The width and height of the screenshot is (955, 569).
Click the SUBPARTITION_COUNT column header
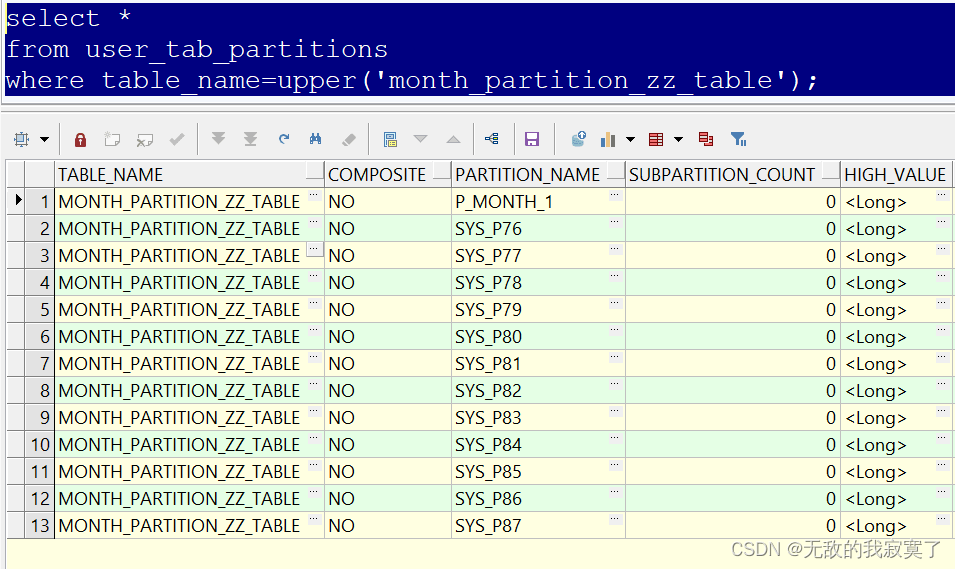coord(733,175)
